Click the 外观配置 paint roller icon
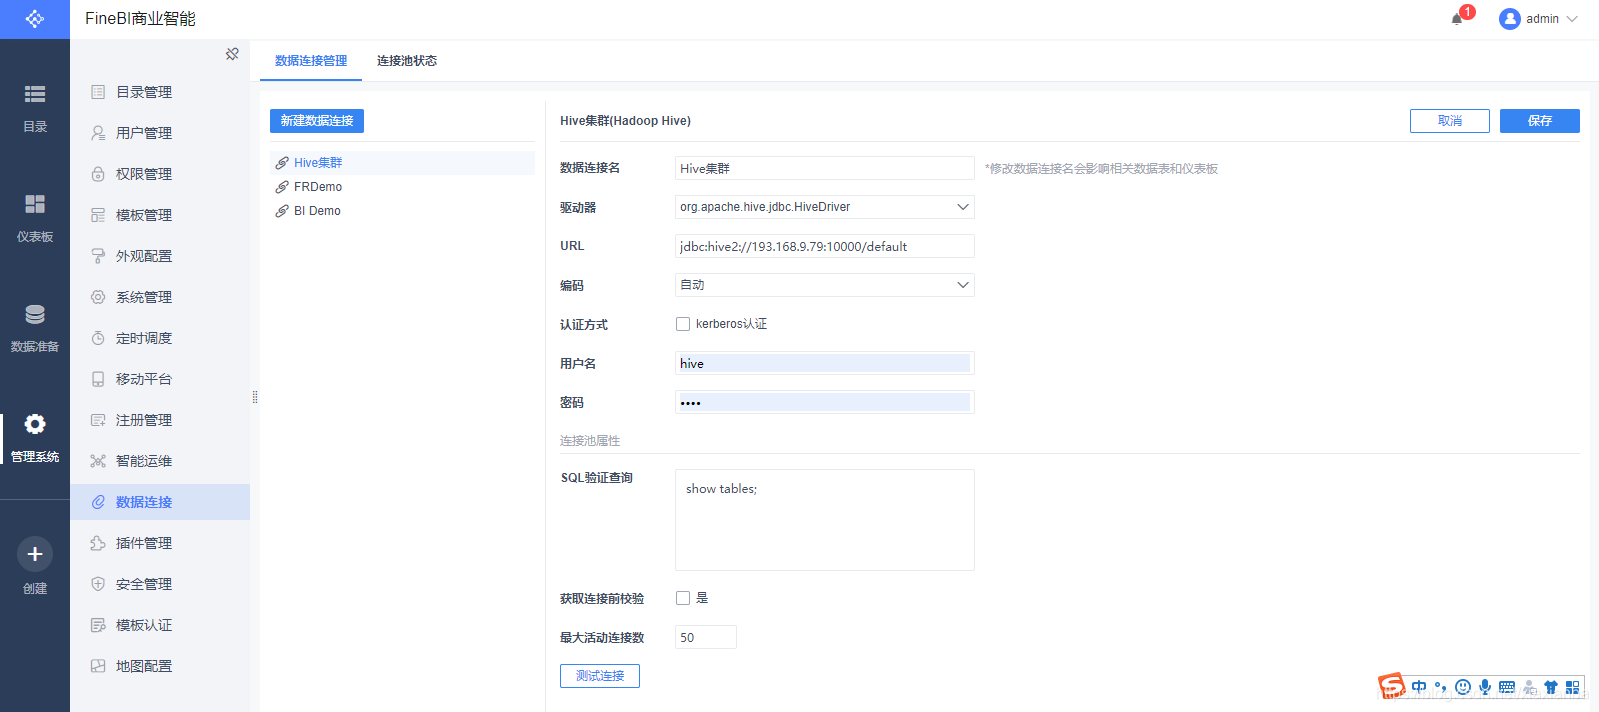 point(98,256)
